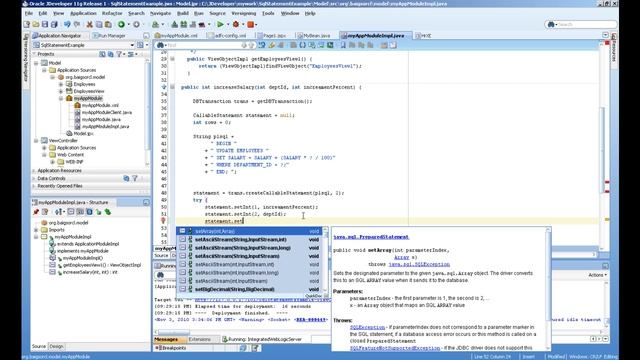The width and height of the screenshot is (640, 360).
Task: Expand the WEB-INF folder node
Action: coord(53,162)
